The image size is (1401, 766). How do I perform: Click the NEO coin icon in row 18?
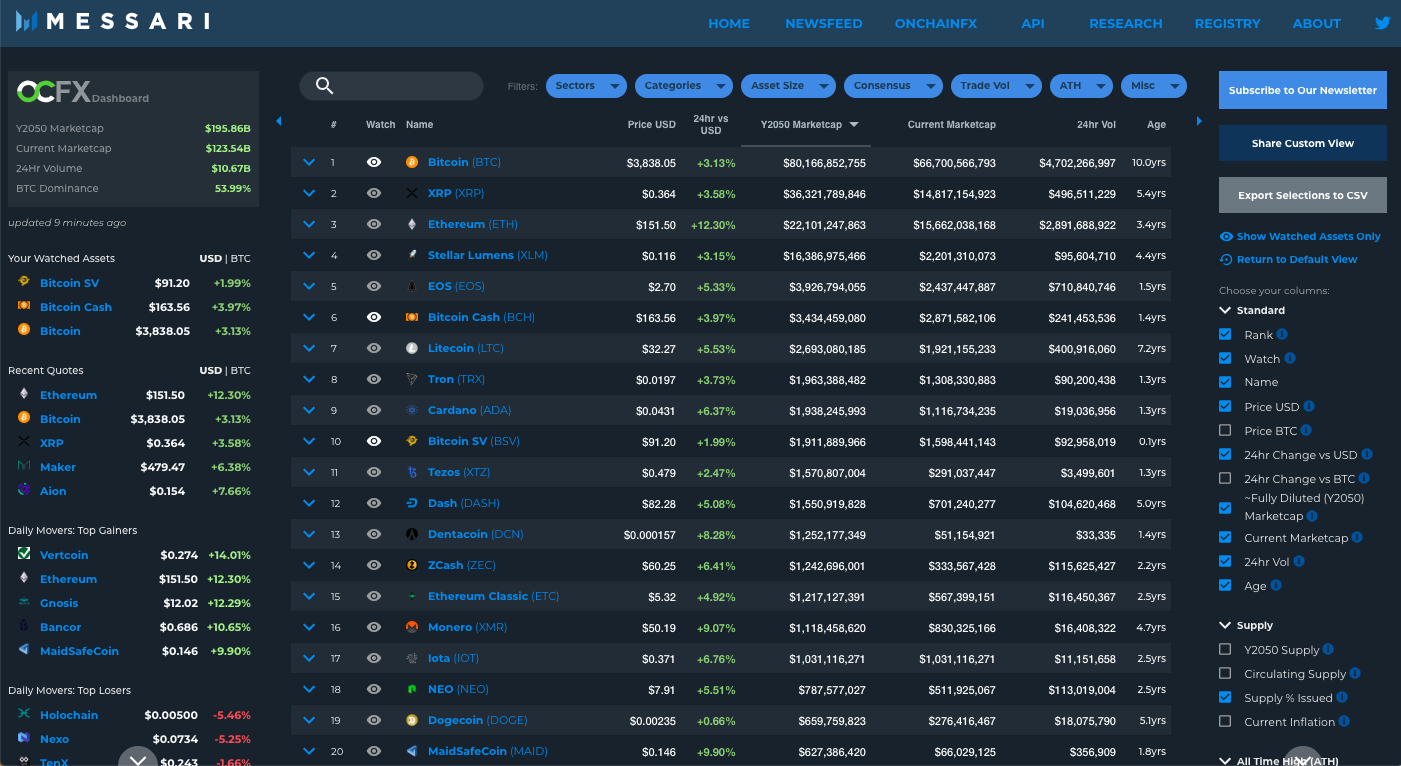point(412,689)
